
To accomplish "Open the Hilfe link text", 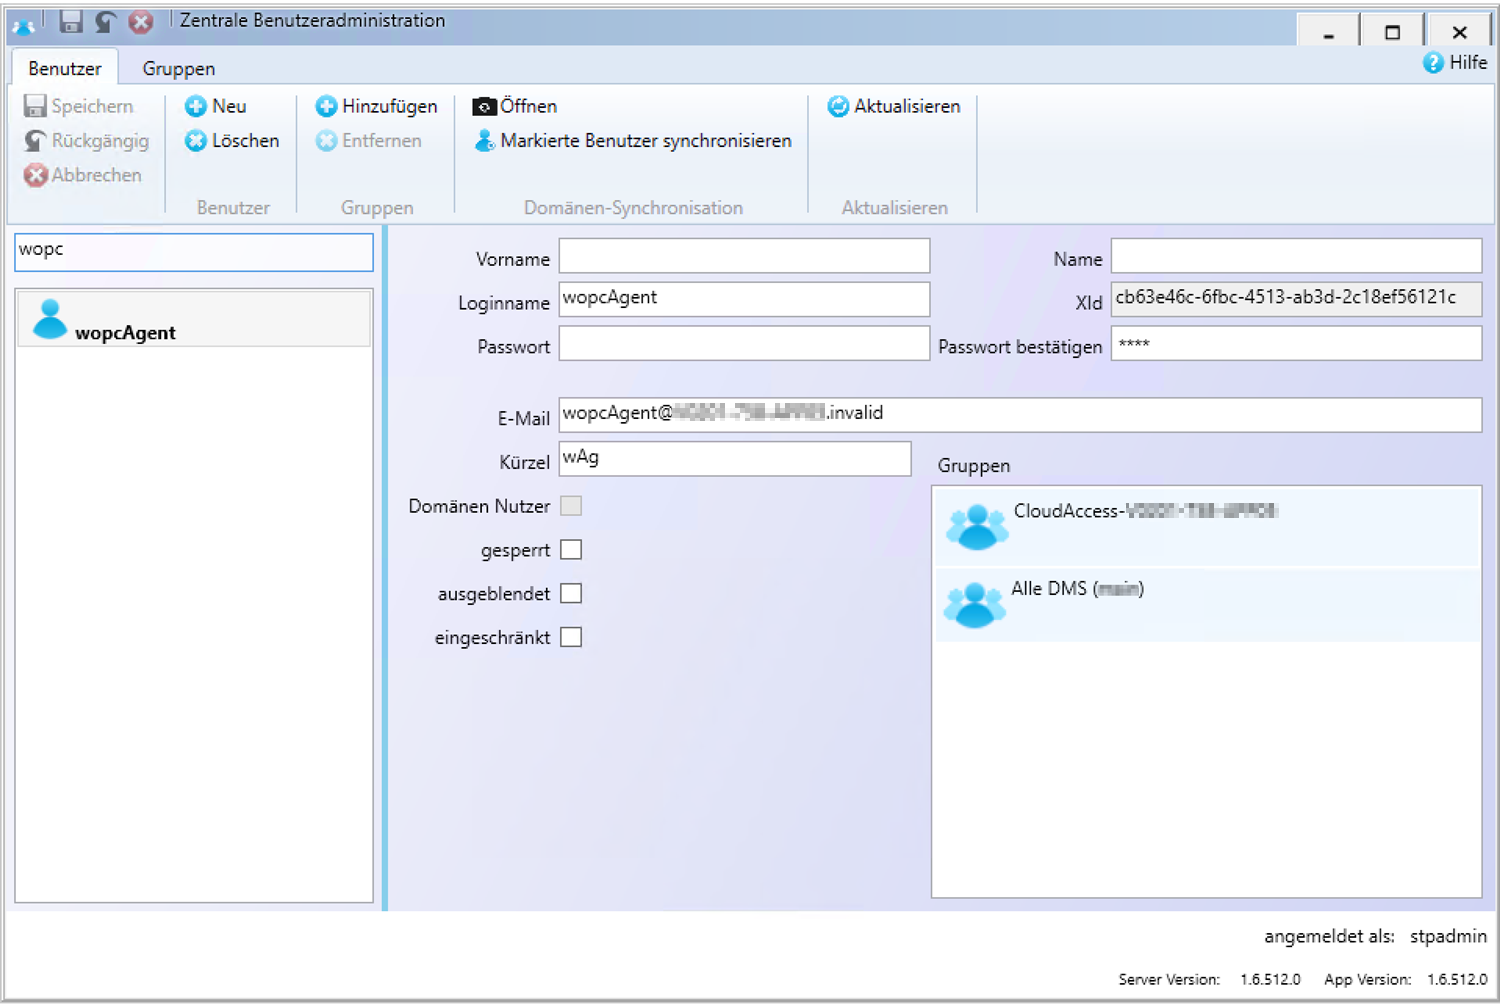I will pos(1469,63).
